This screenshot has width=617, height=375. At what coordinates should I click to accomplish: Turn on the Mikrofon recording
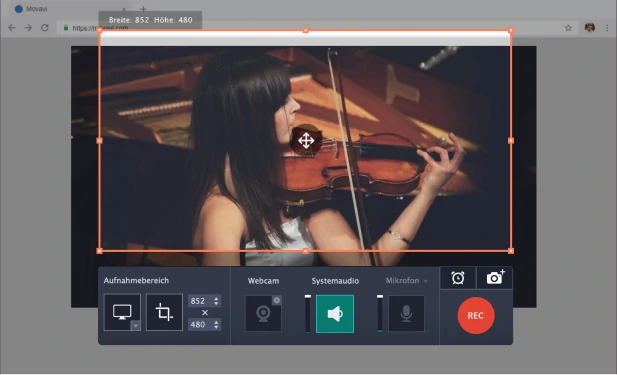(406, 314)
